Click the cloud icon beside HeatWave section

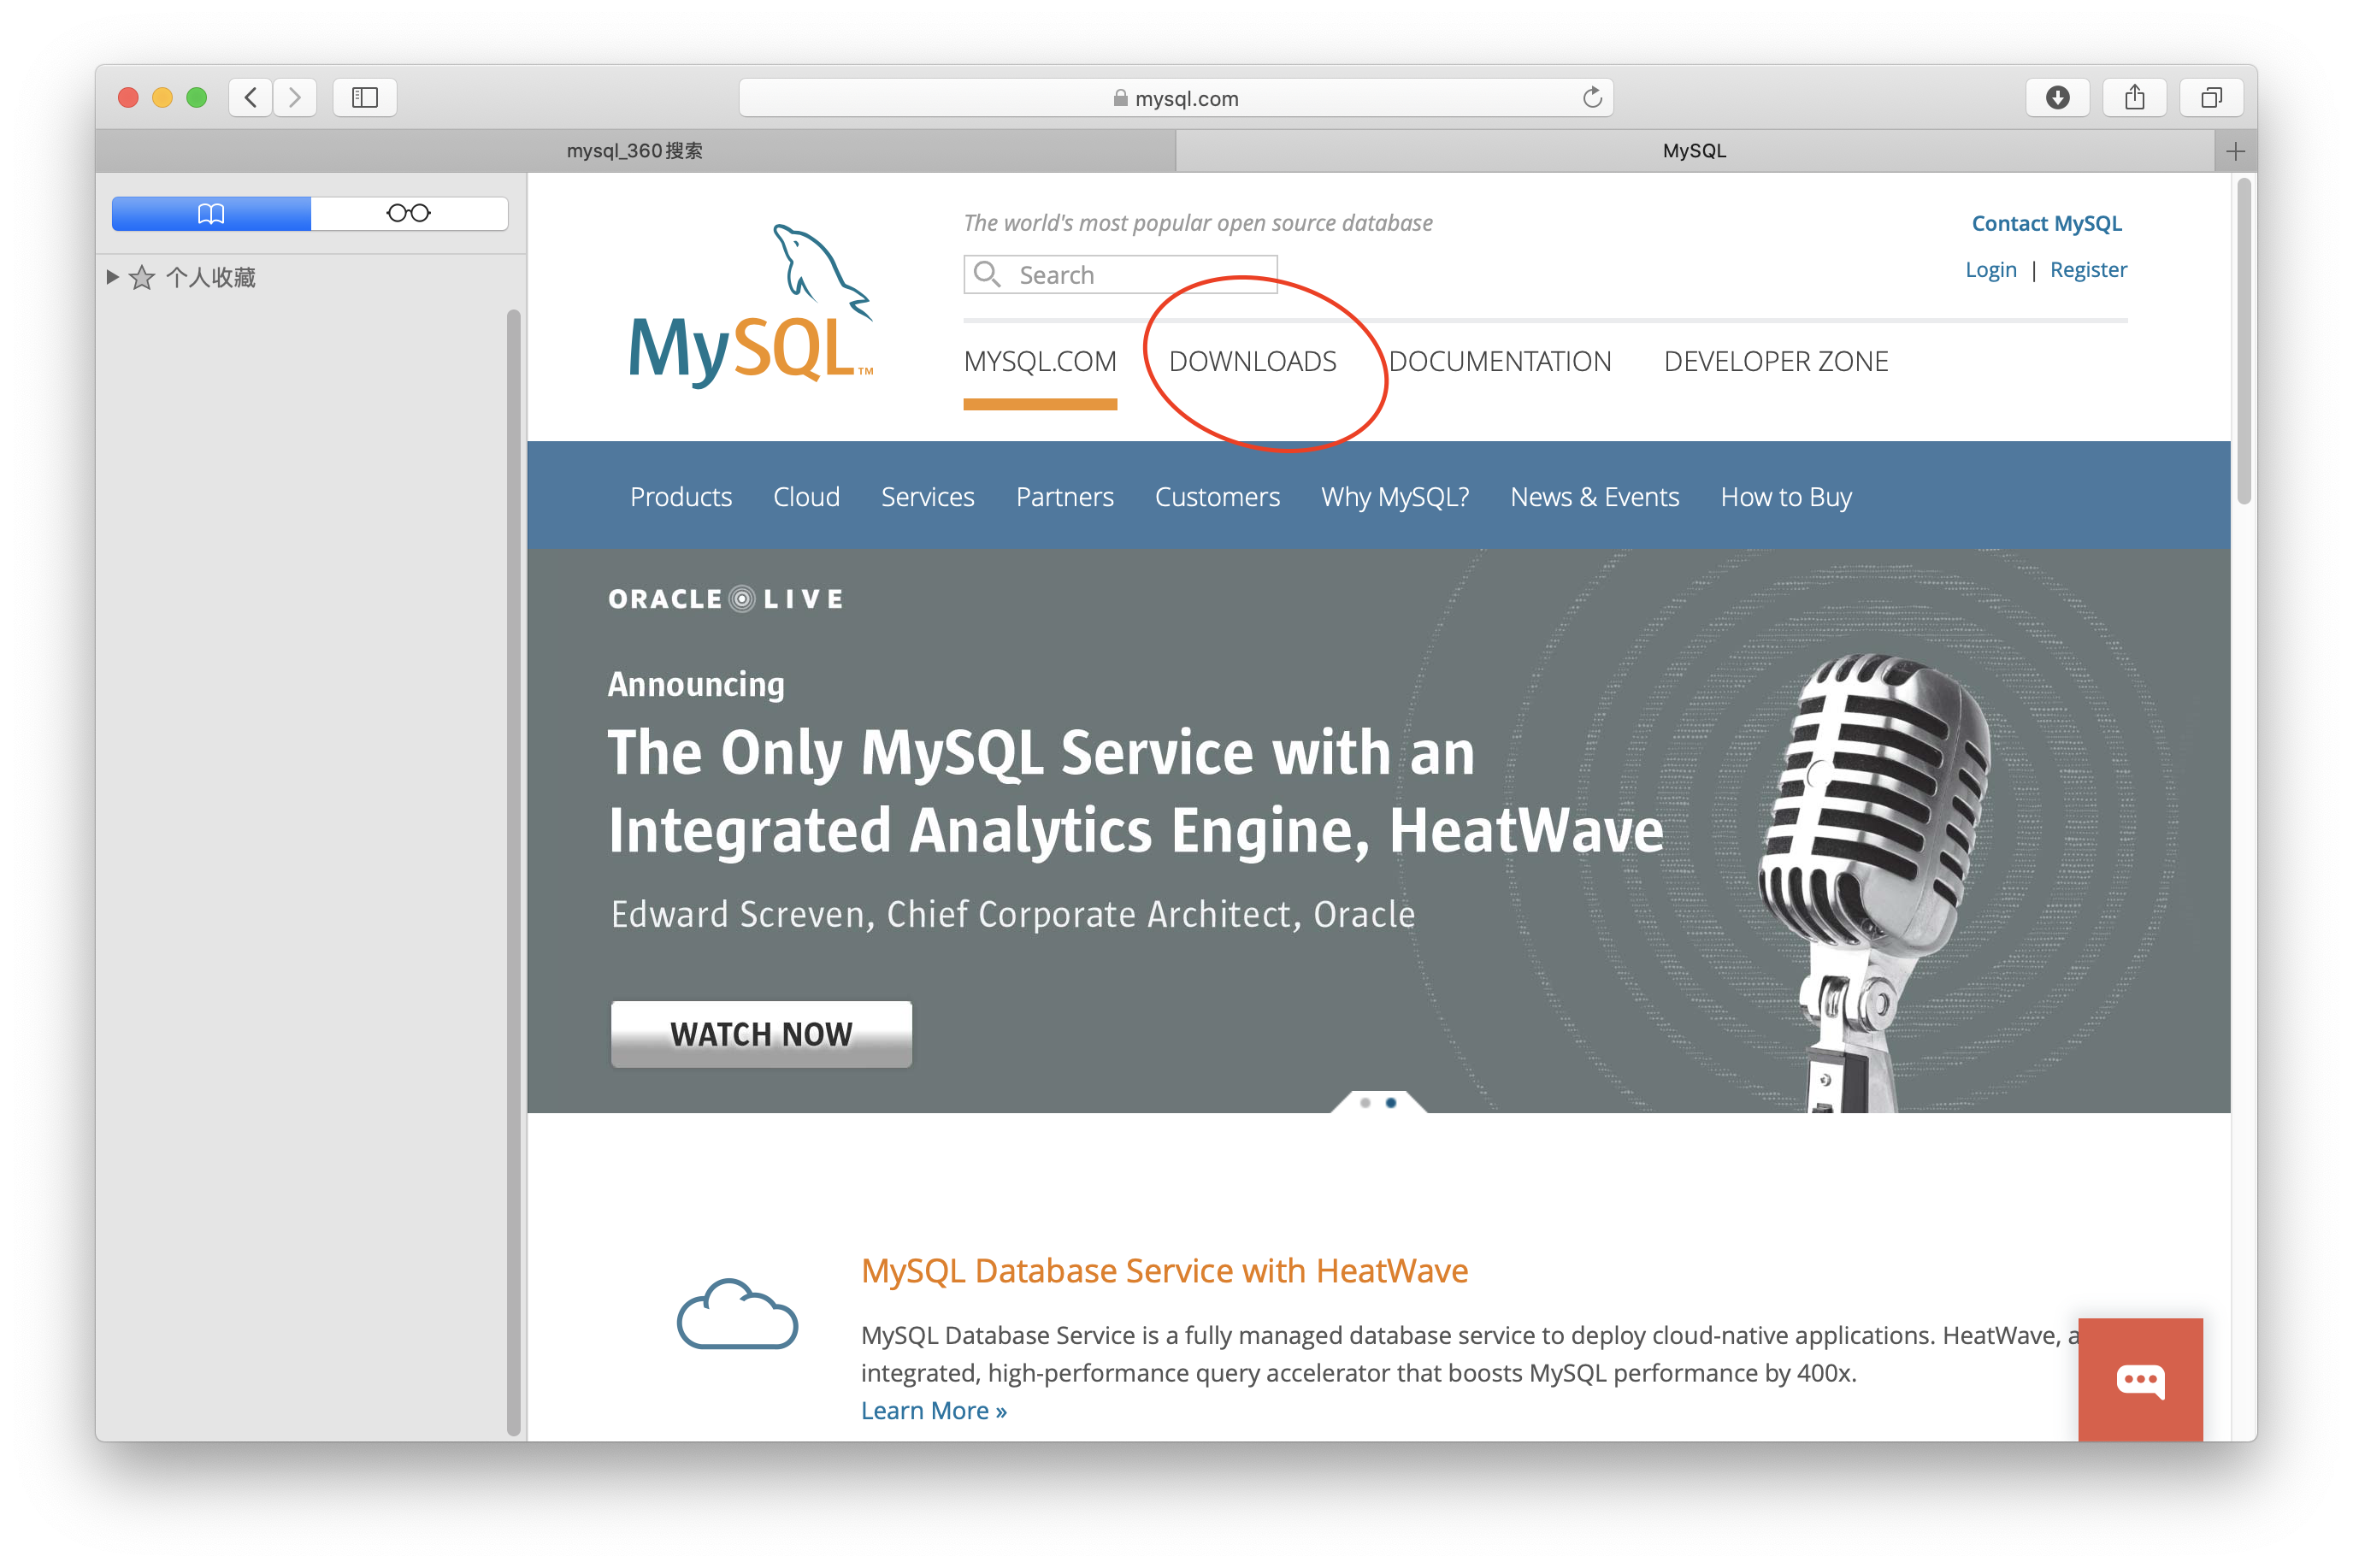[x=737, y=1314]
